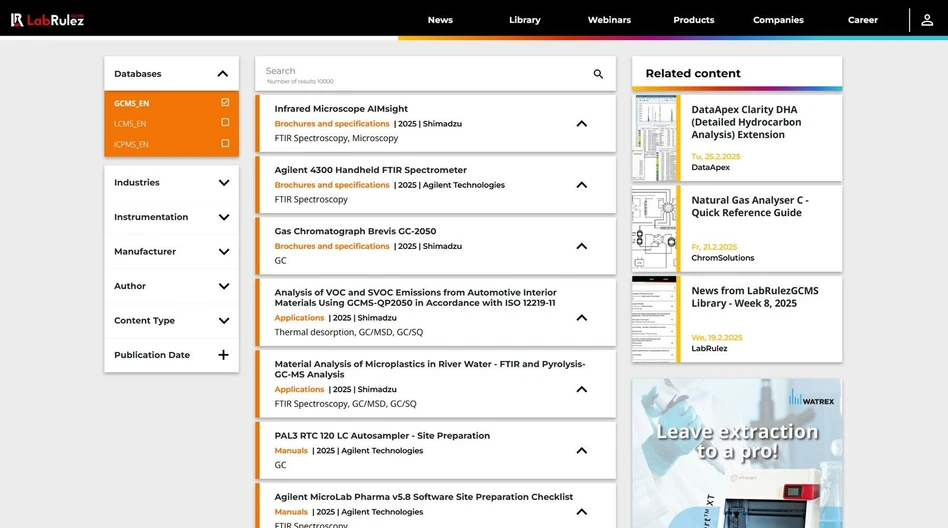Click 'FTIR Spectroscopy, Microscopy' tags text

coord(336,138)
